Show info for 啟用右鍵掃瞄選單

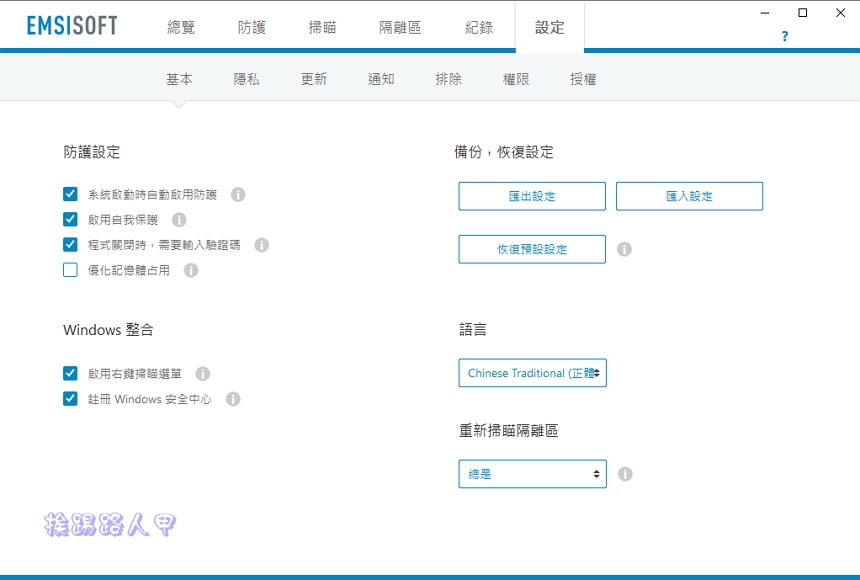(202, 374)
